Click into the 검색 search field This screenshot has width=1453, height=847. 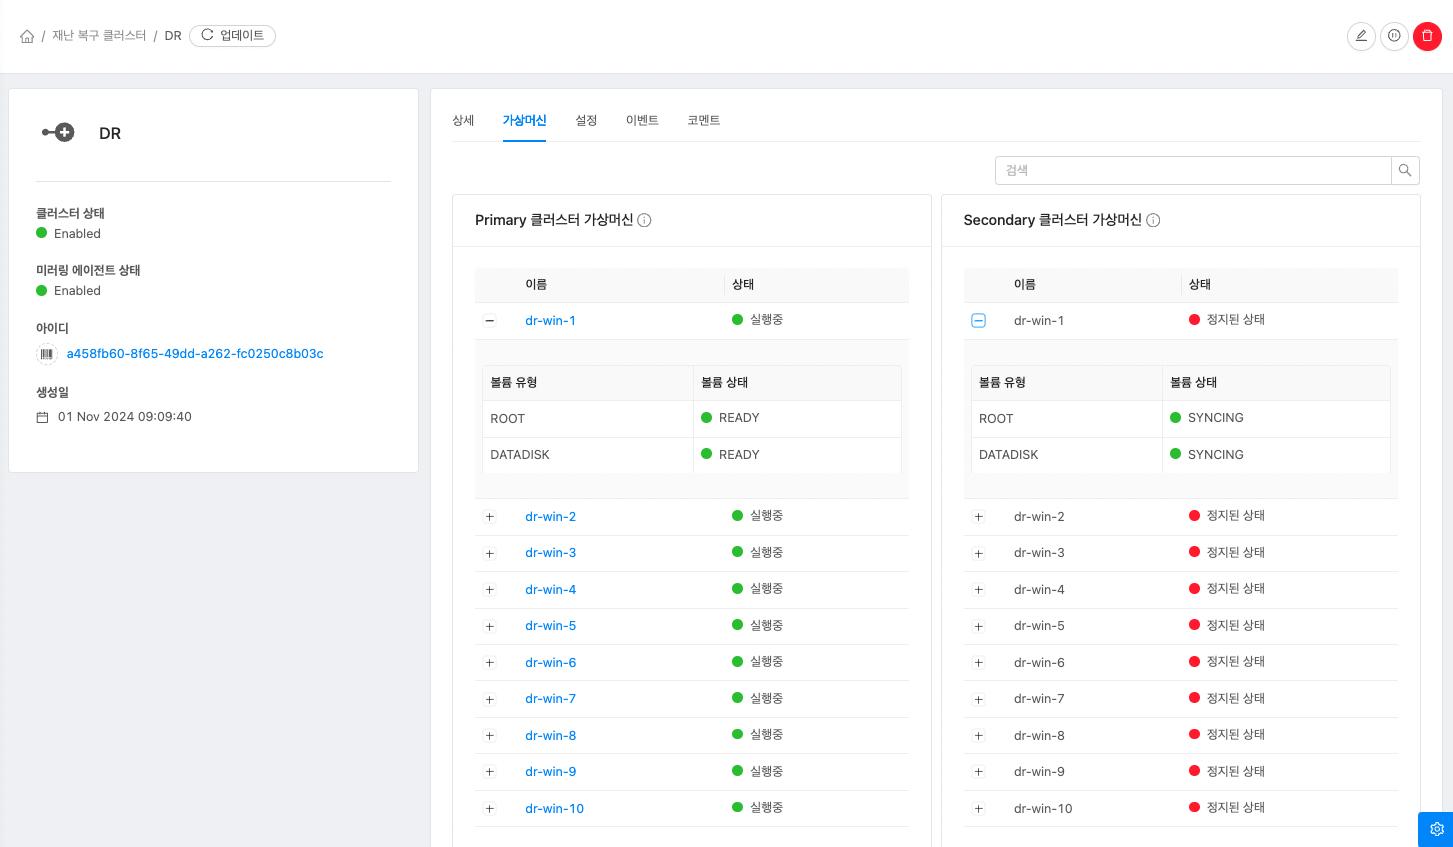pos(1192,171)
